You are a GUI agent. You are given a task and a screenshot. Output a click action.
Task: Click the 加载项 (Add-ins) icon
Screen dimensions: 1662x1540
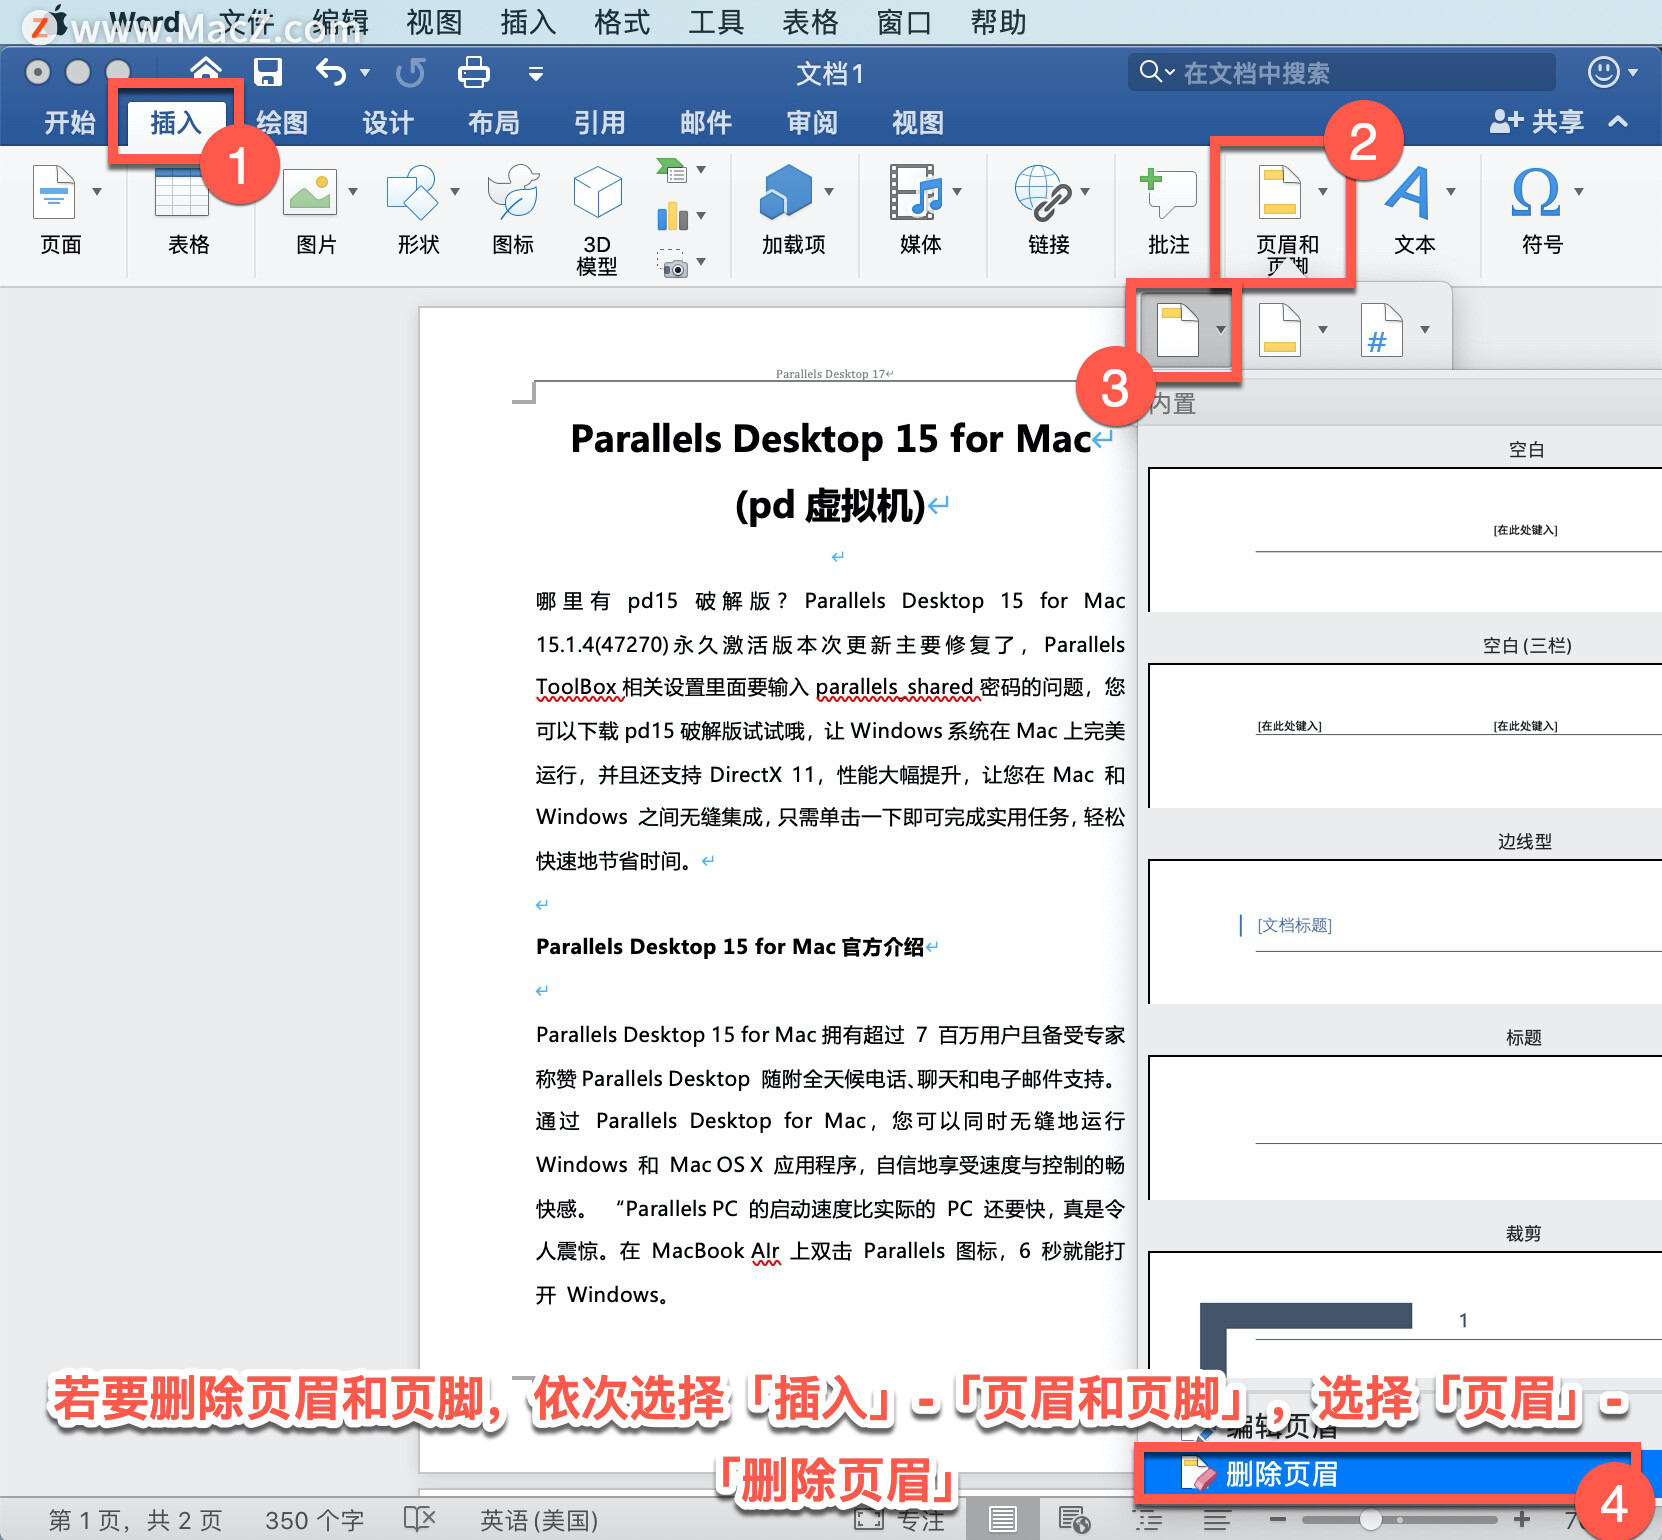pos(786,192)
